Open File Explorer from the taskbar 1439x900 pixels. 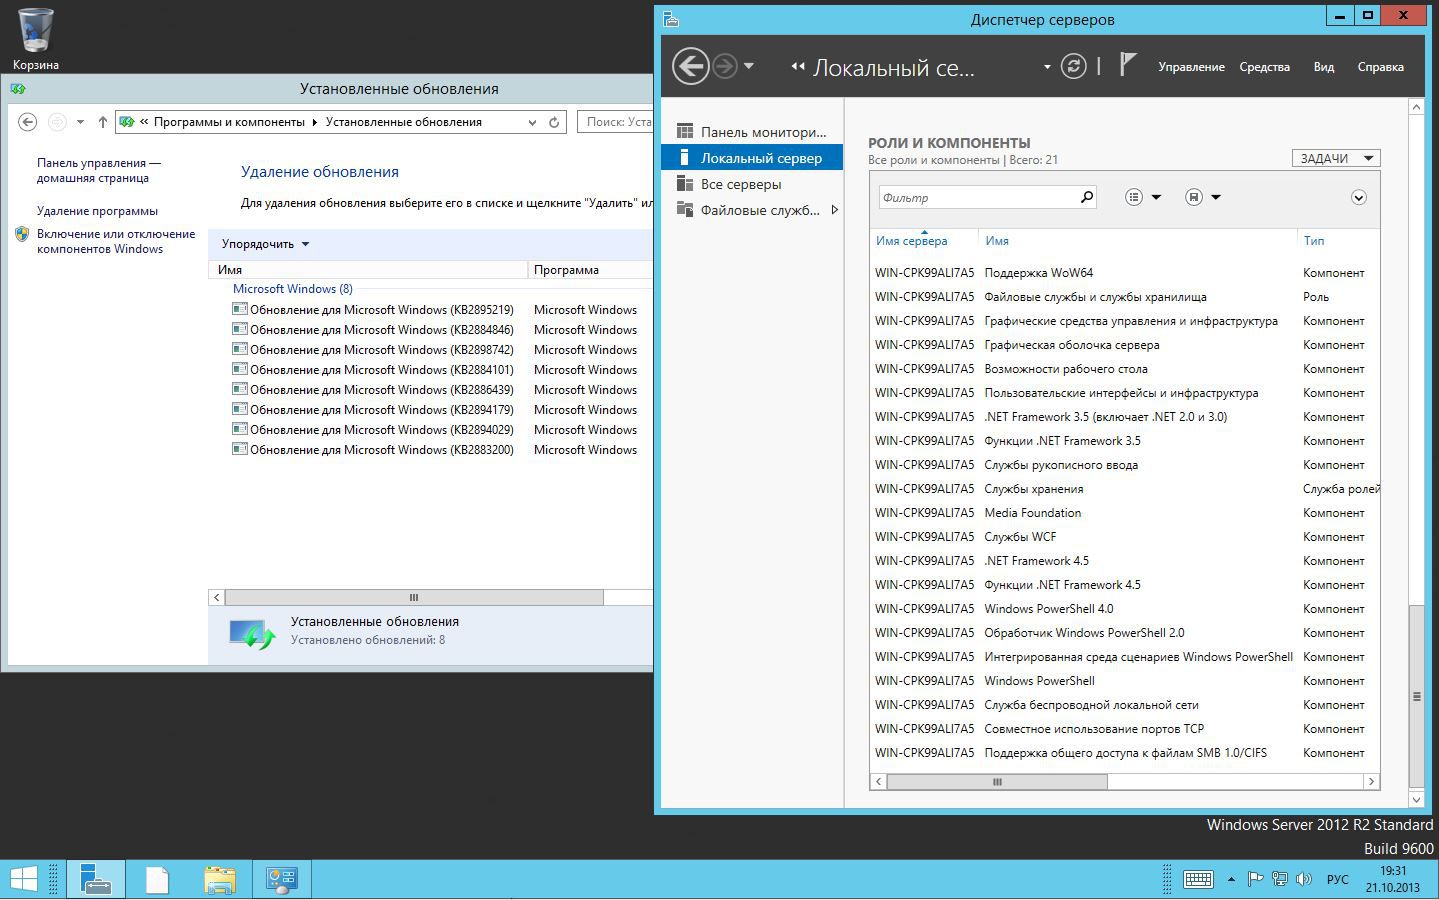pos(220,879)
